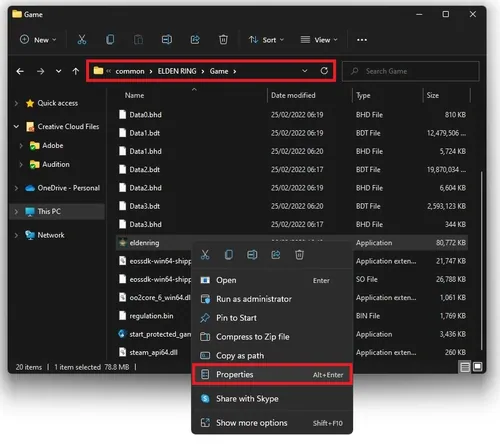Select Properties in the context menu

[x=272, y=374]
